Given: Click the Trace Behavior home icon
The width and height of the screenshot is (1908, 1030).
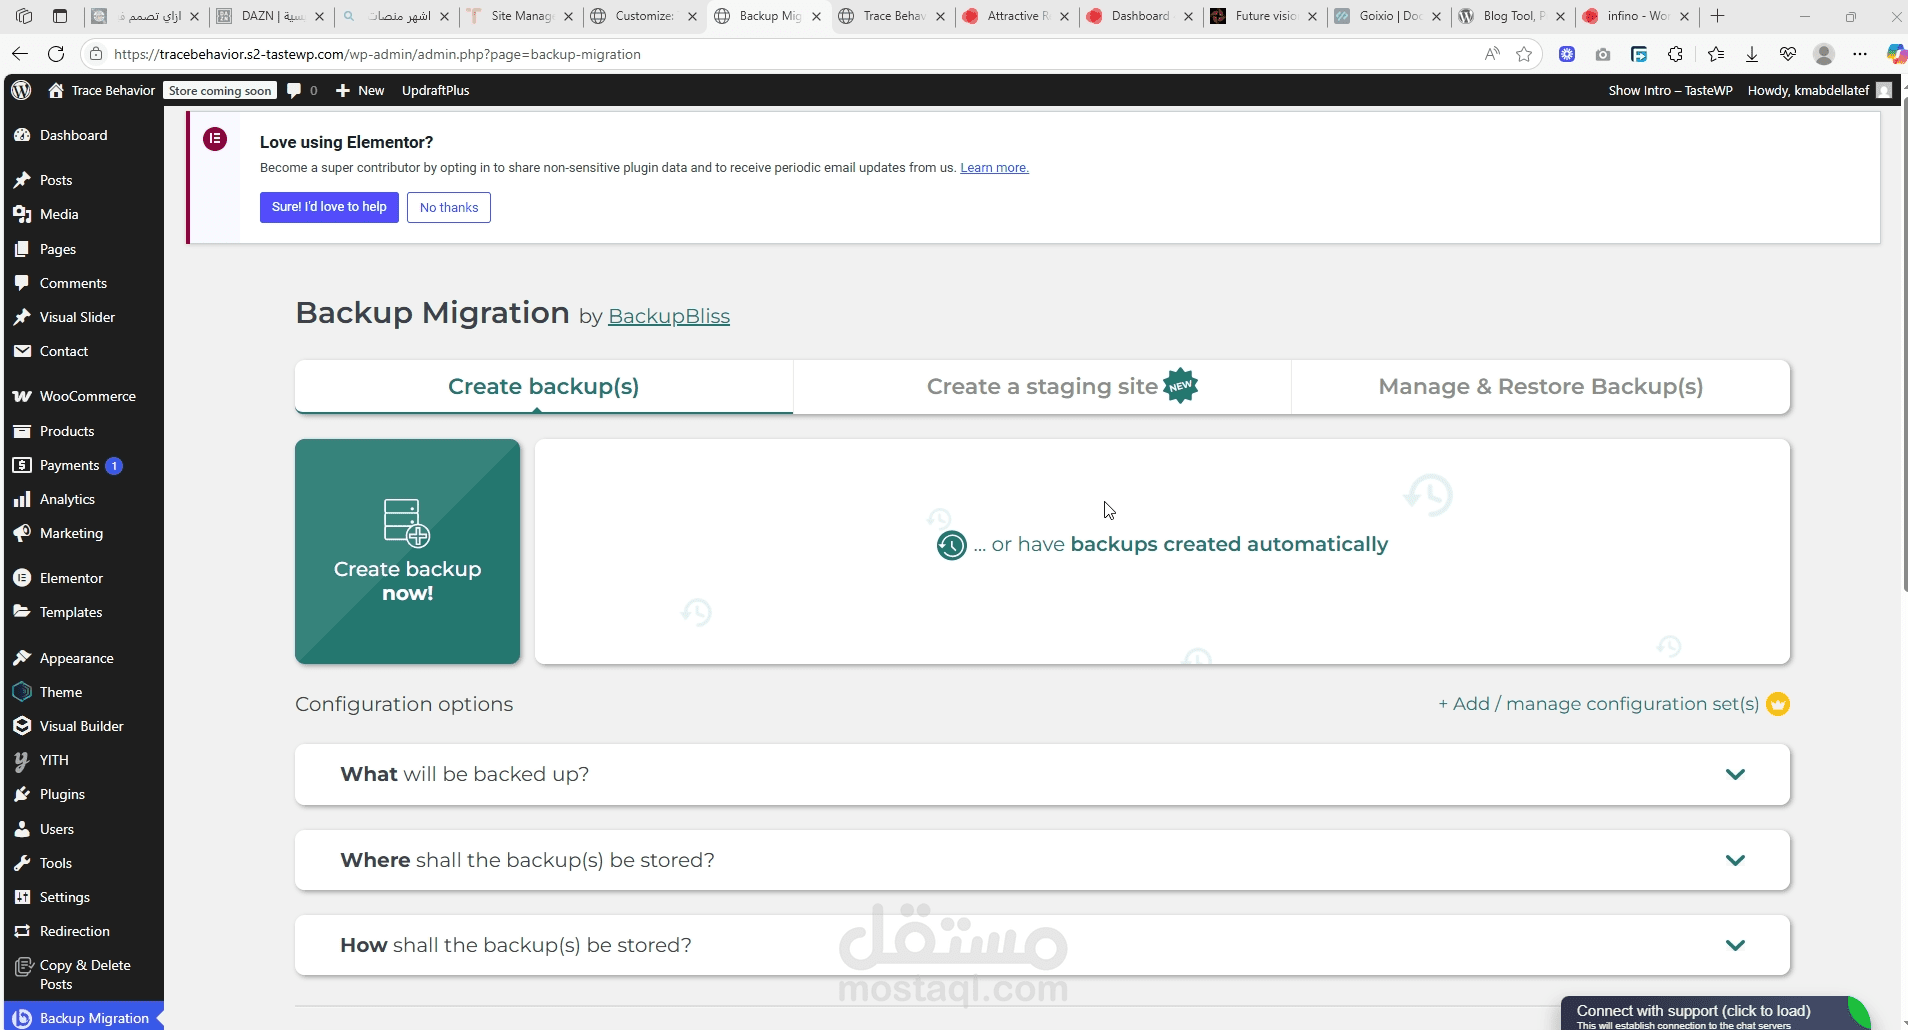Looking at the screenshot, I should tap(56, 90).
